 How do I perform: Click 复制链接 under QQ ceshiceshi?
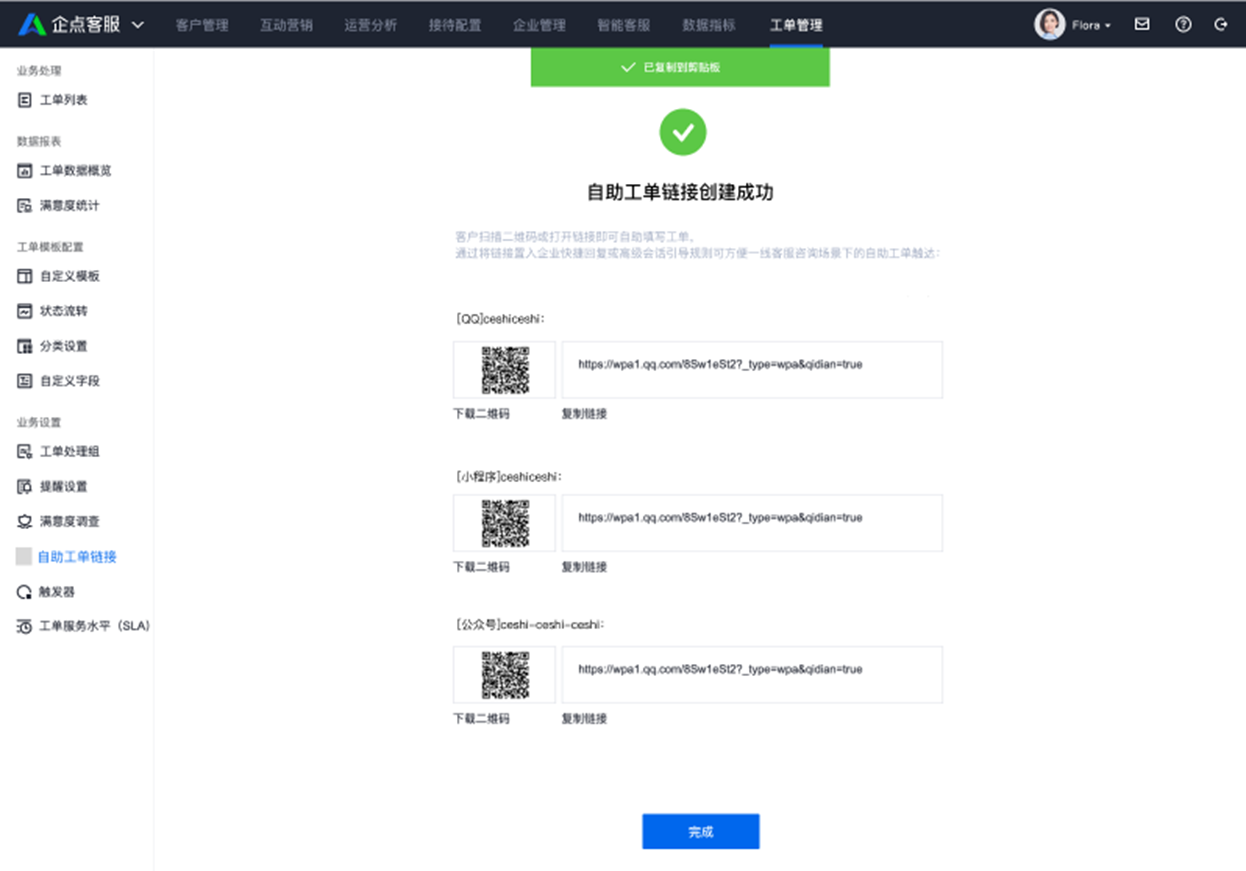[584, 414]
